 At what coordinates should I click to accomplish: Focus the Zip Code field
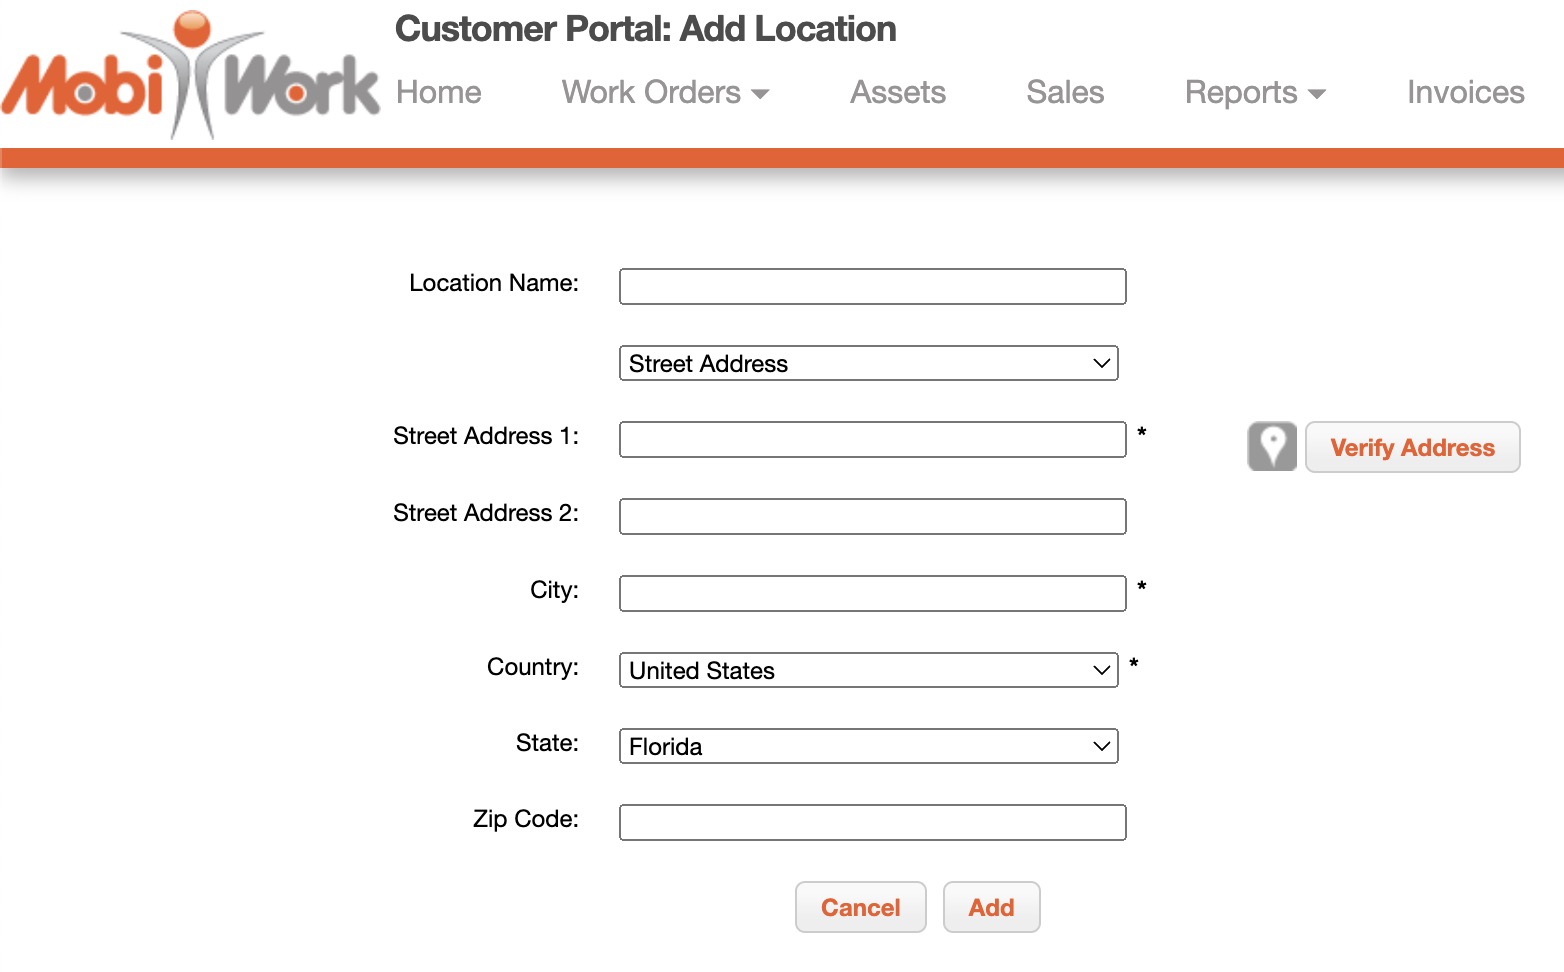[x=872, y=822]
